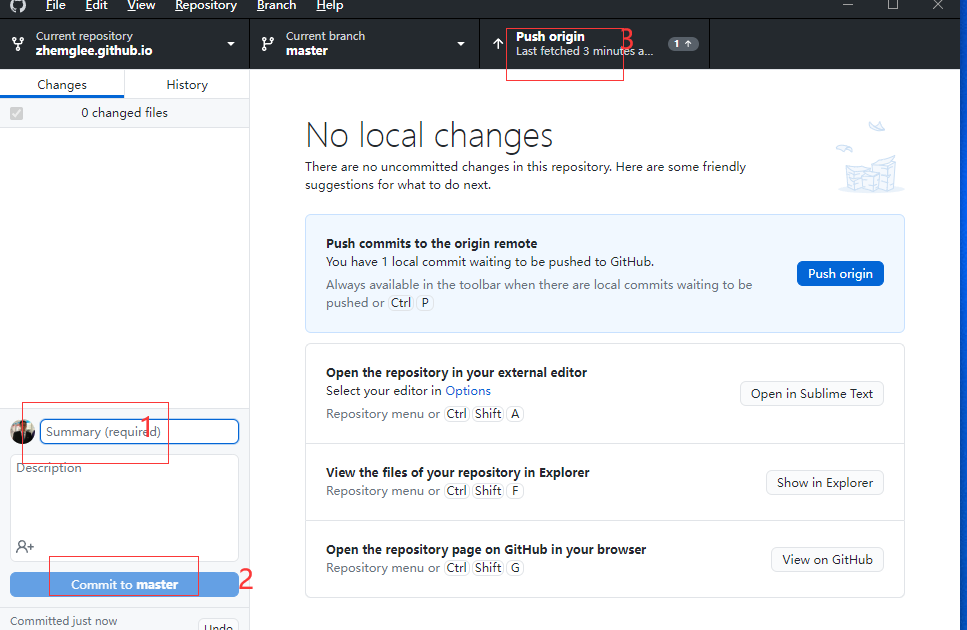Open the Repository menu
967x630 pixels.
[x=205, y=6]
